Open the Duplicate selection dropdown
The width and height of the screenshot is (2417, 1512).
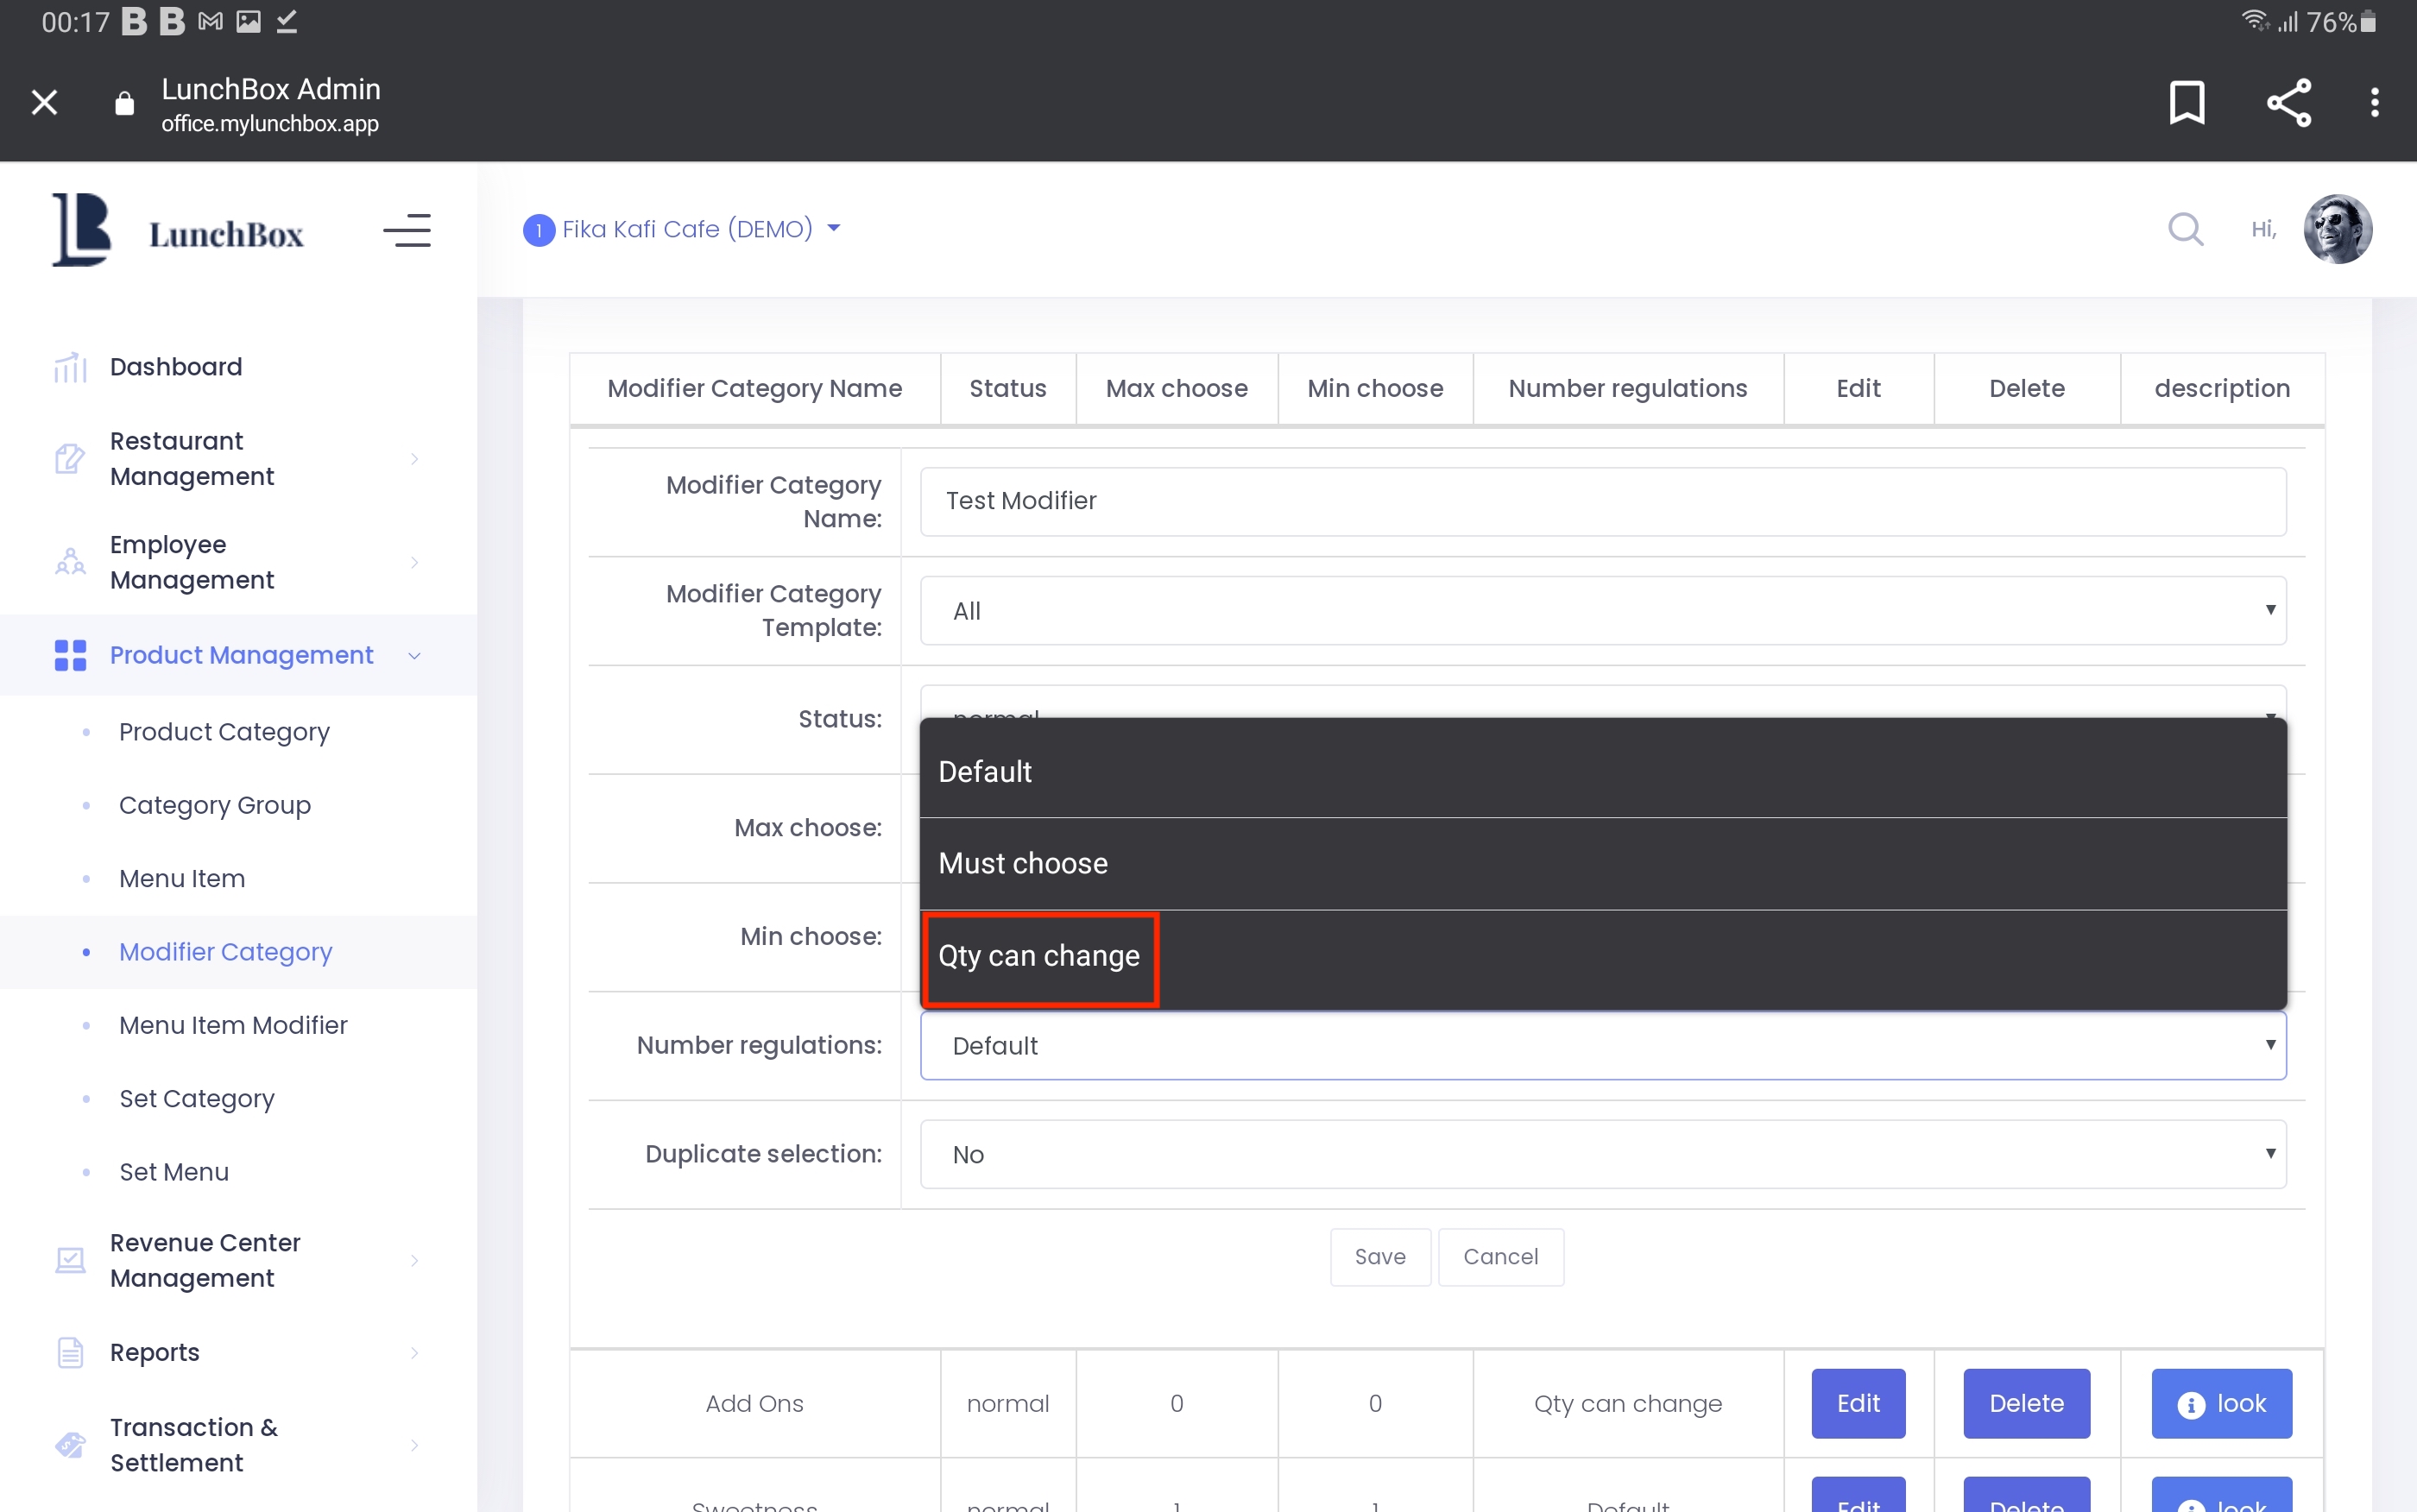[1601, 1154]
